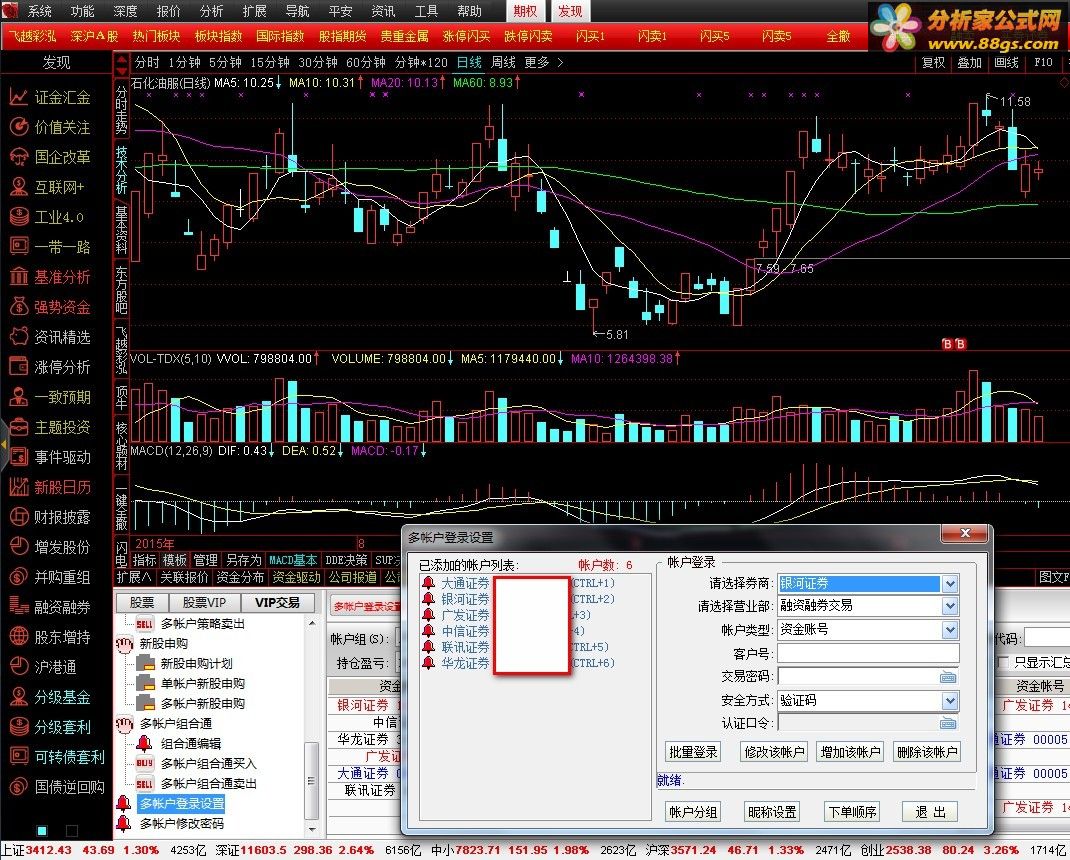Click 复权 button above chart
This screenshot has height=860, width=1070.
point(933,63)
